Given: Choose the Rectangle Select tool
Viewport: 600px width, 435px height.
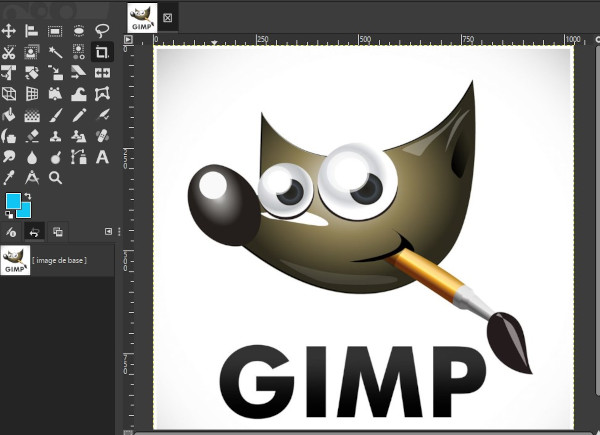Looking at the screenshot, I should 55,31.
